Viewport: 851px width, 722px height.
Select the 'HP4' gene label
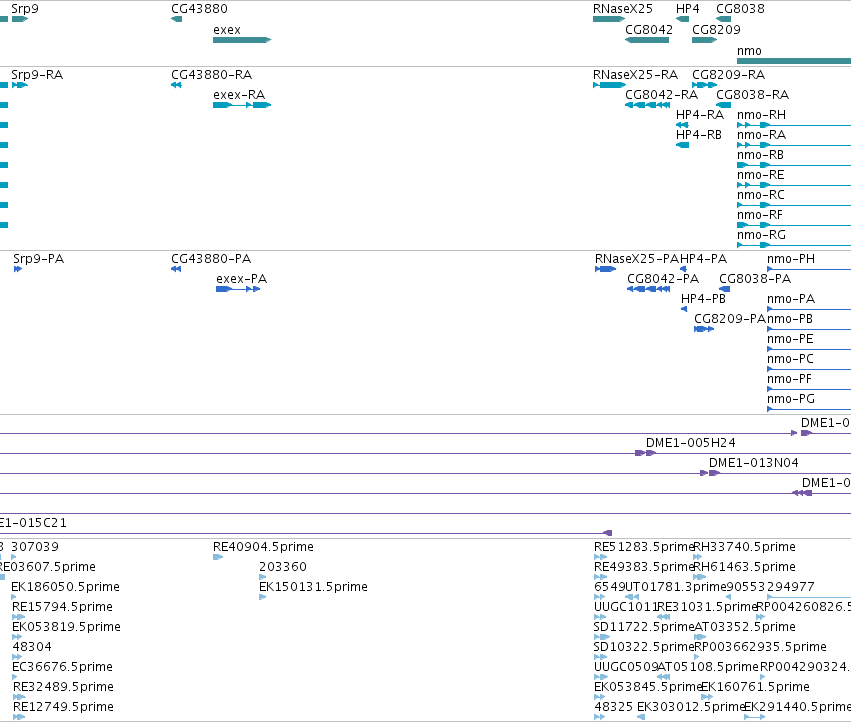tap(688, 9)
